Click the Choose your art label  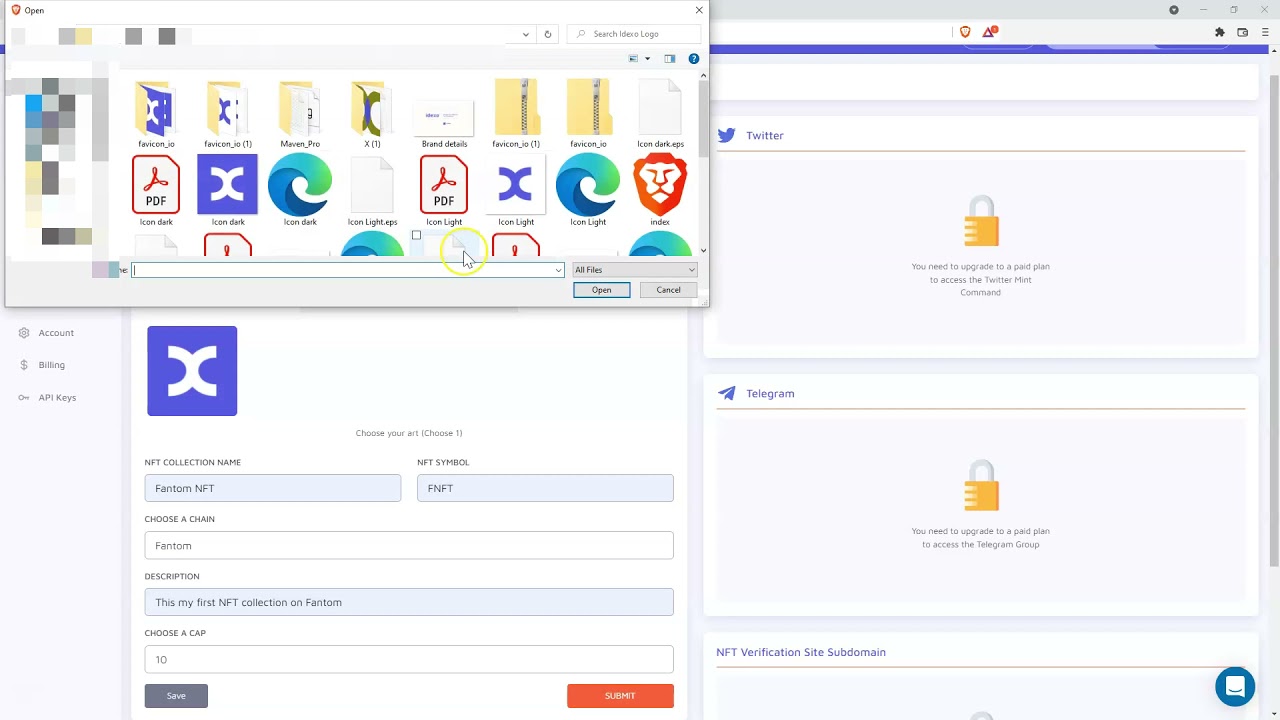pyautogui.click(x=409, y=433)
